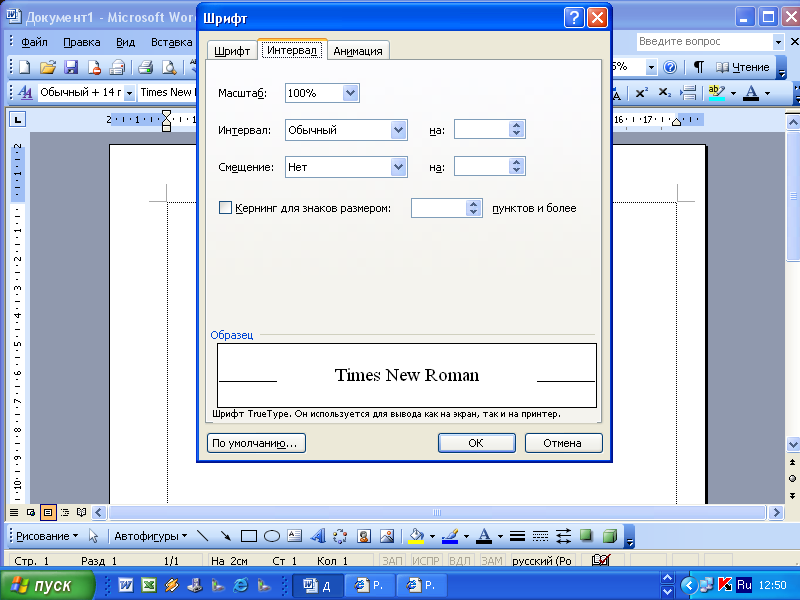The image size is (800, 600).
Task: Open the Файл menu
Action: [34, 42]
